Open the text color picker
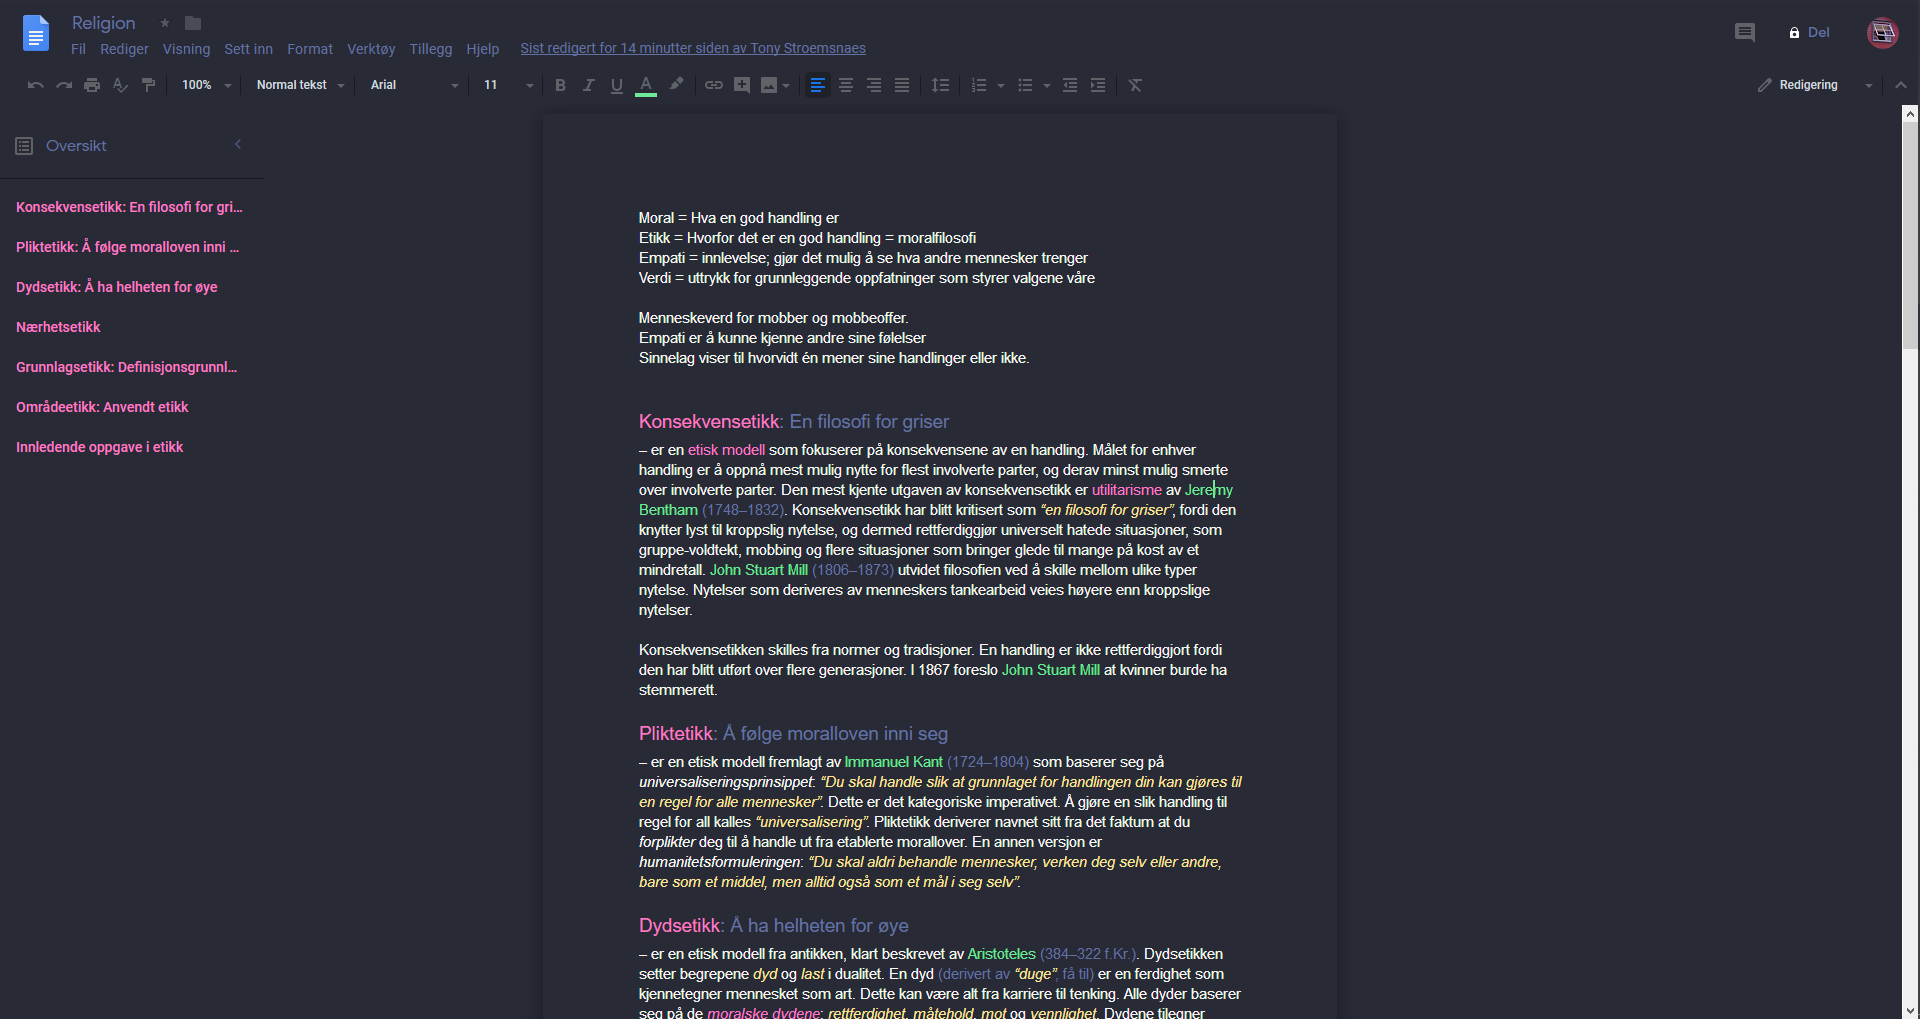 coord(646,85)
